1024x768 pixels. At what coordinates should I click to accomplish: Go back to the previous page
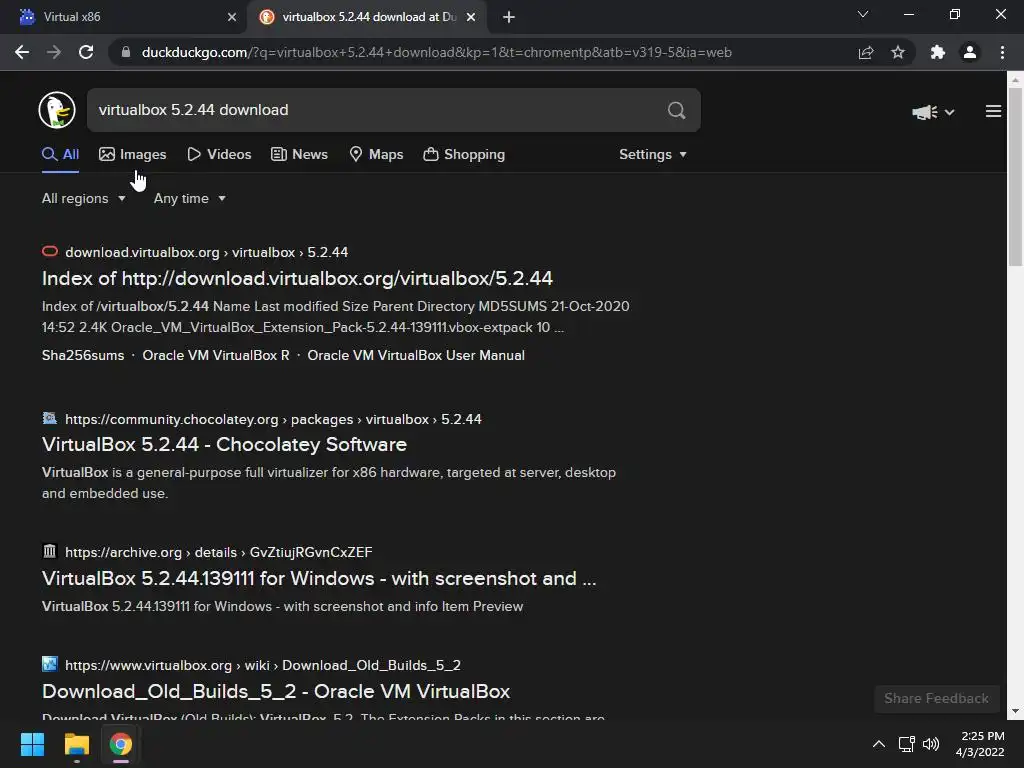coord(22,52)
